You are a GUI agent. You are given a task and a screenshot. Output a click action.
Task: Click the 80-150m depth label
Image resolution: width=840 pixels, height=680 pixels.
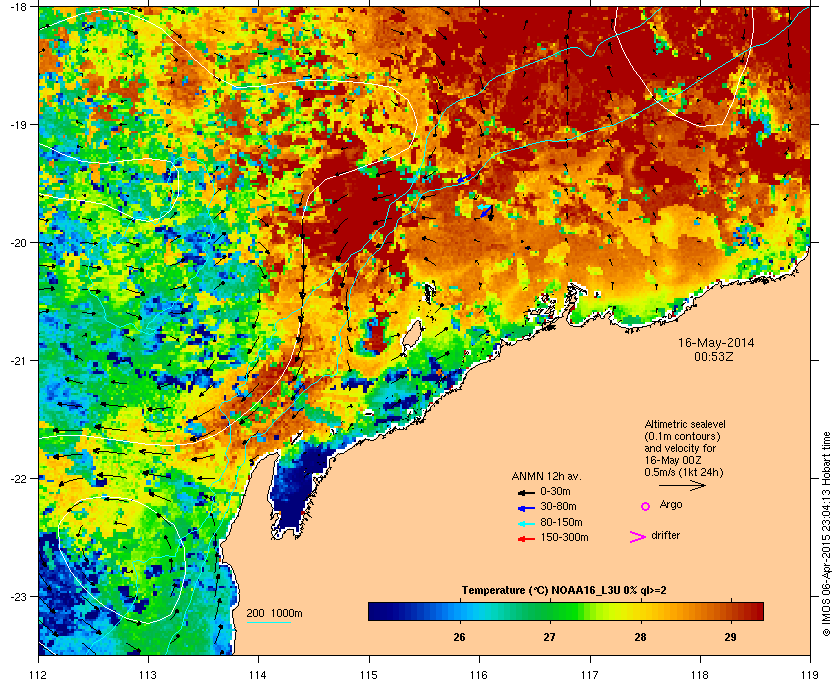coord(561,522)
